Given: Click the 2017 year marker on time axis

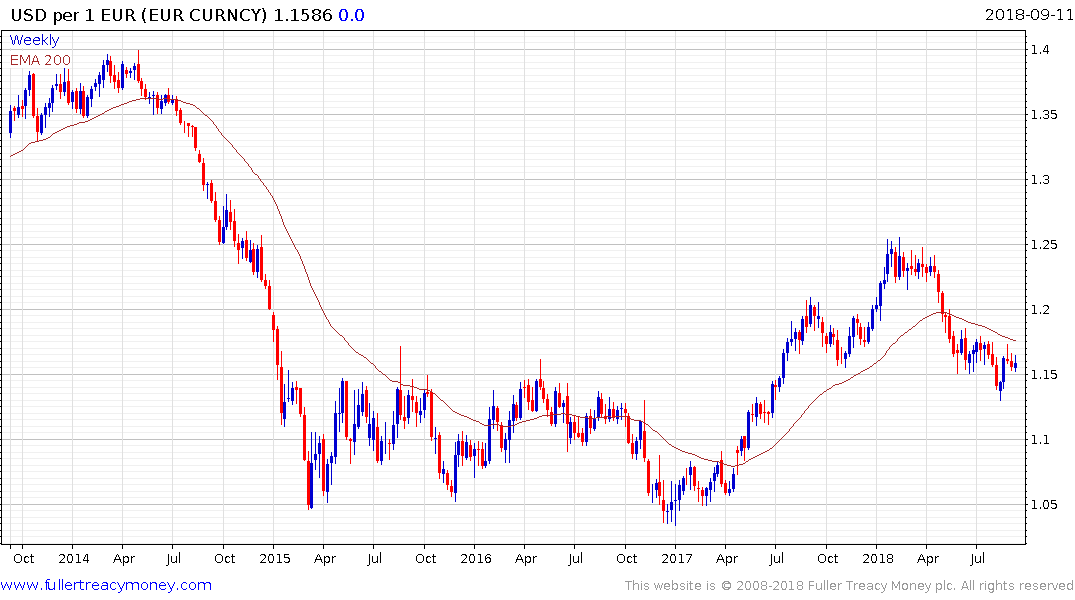Looking at the screenshot, I should tap(677, 558).
